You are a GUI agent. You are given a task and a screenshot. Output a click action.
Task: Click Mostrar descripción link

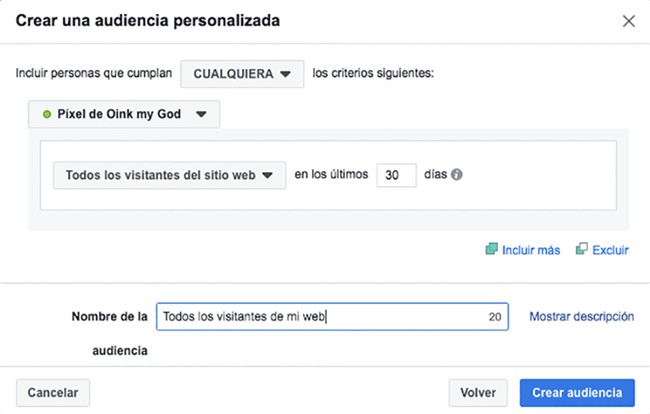coord(582,317)
